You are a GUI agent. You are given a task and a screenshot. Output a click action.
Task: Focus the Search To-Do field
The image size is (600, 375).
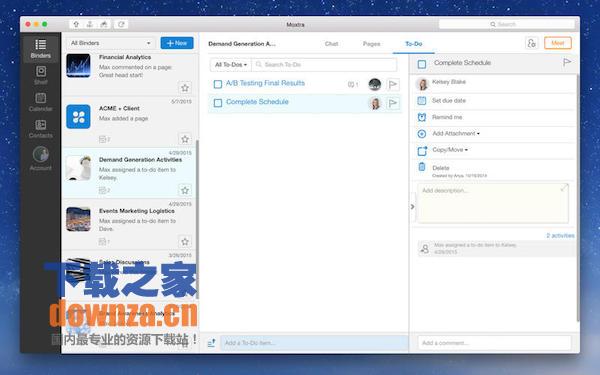(324, 65)
